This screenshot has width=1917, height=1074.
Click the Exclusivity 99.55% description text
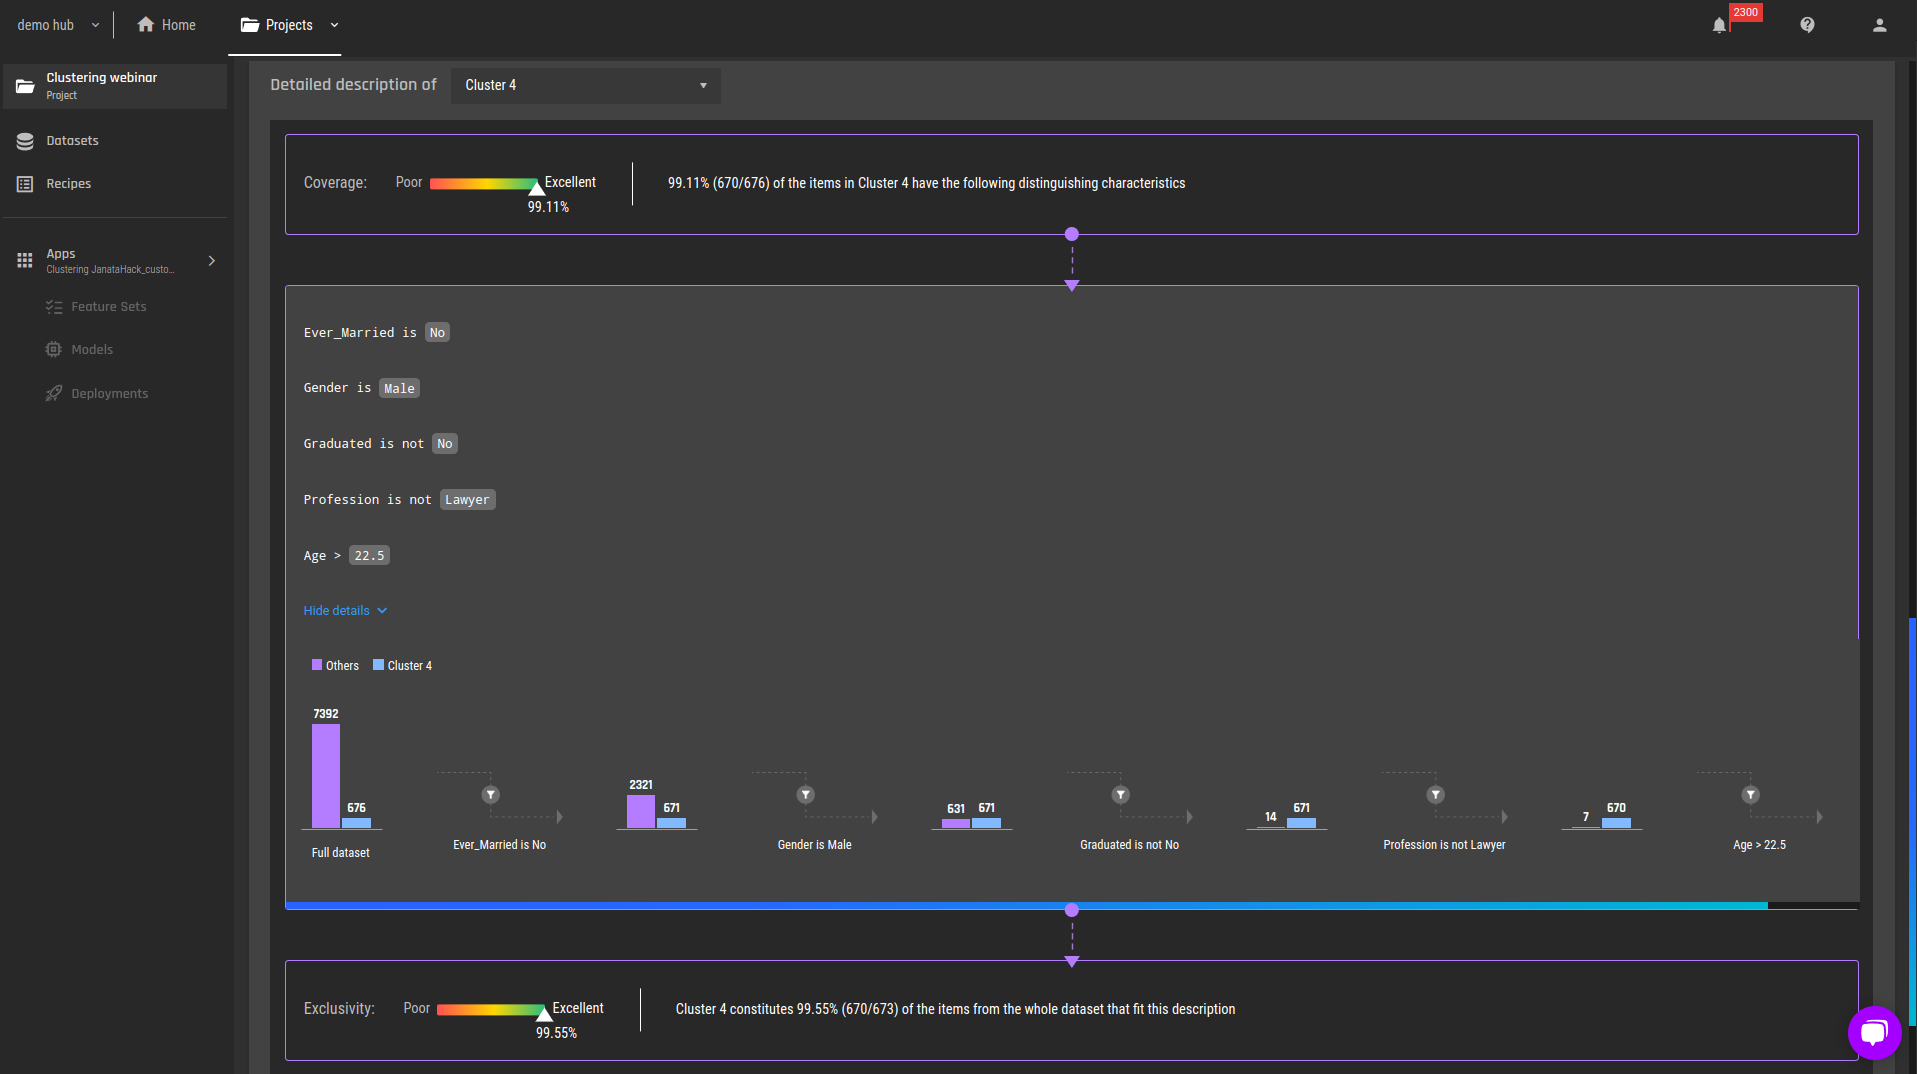click(955, 1009)
